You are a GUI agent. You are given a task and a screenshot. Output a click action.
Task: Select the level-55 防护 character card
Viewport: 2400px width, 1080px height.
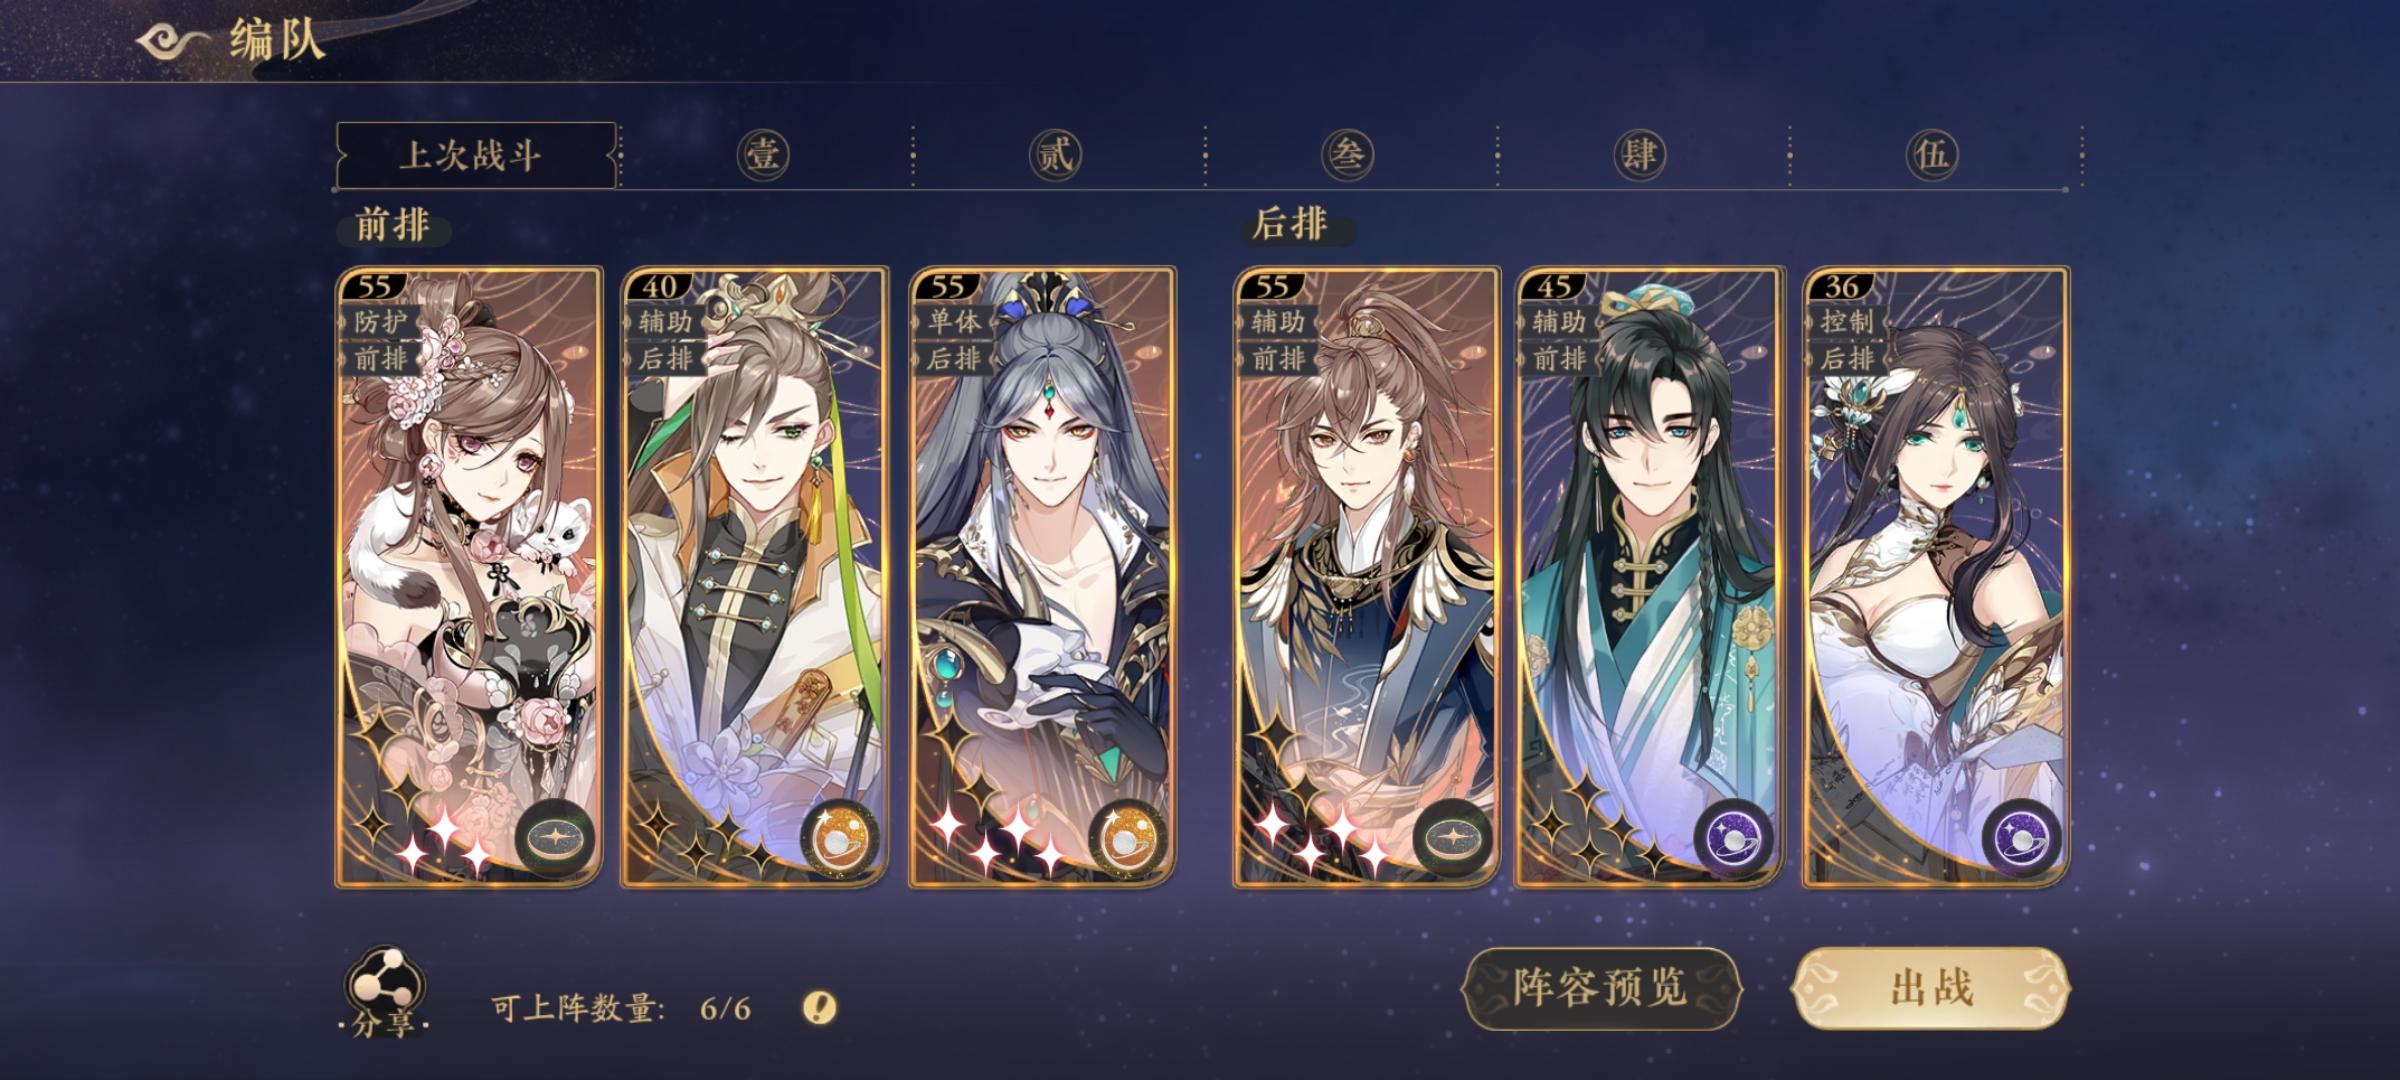click(469, 577)
